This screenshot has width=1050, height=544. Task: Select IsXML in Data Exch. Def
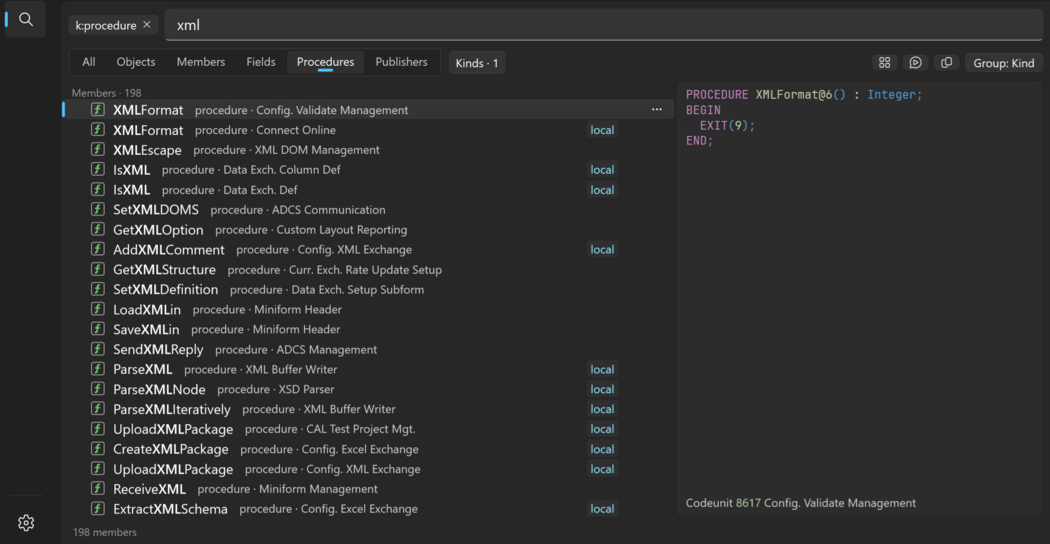coord(370,190)
